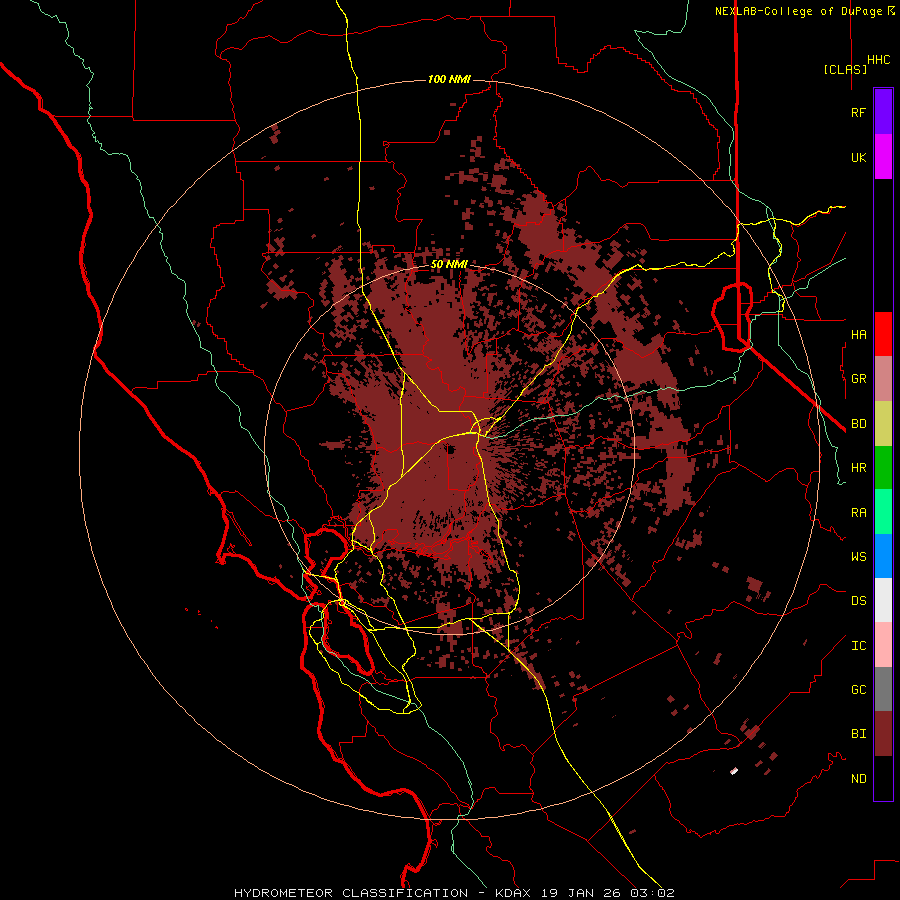Screen dimensions: 900x900
Task: Click the ND legend label
Action: coord(858,779)
